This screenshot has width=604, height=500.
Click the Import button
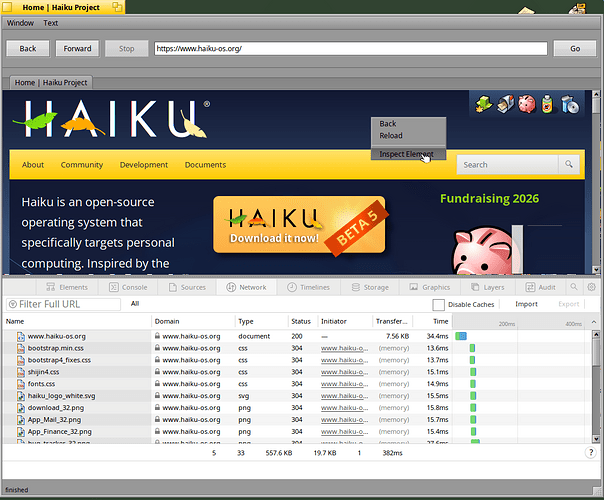point(526,304)
